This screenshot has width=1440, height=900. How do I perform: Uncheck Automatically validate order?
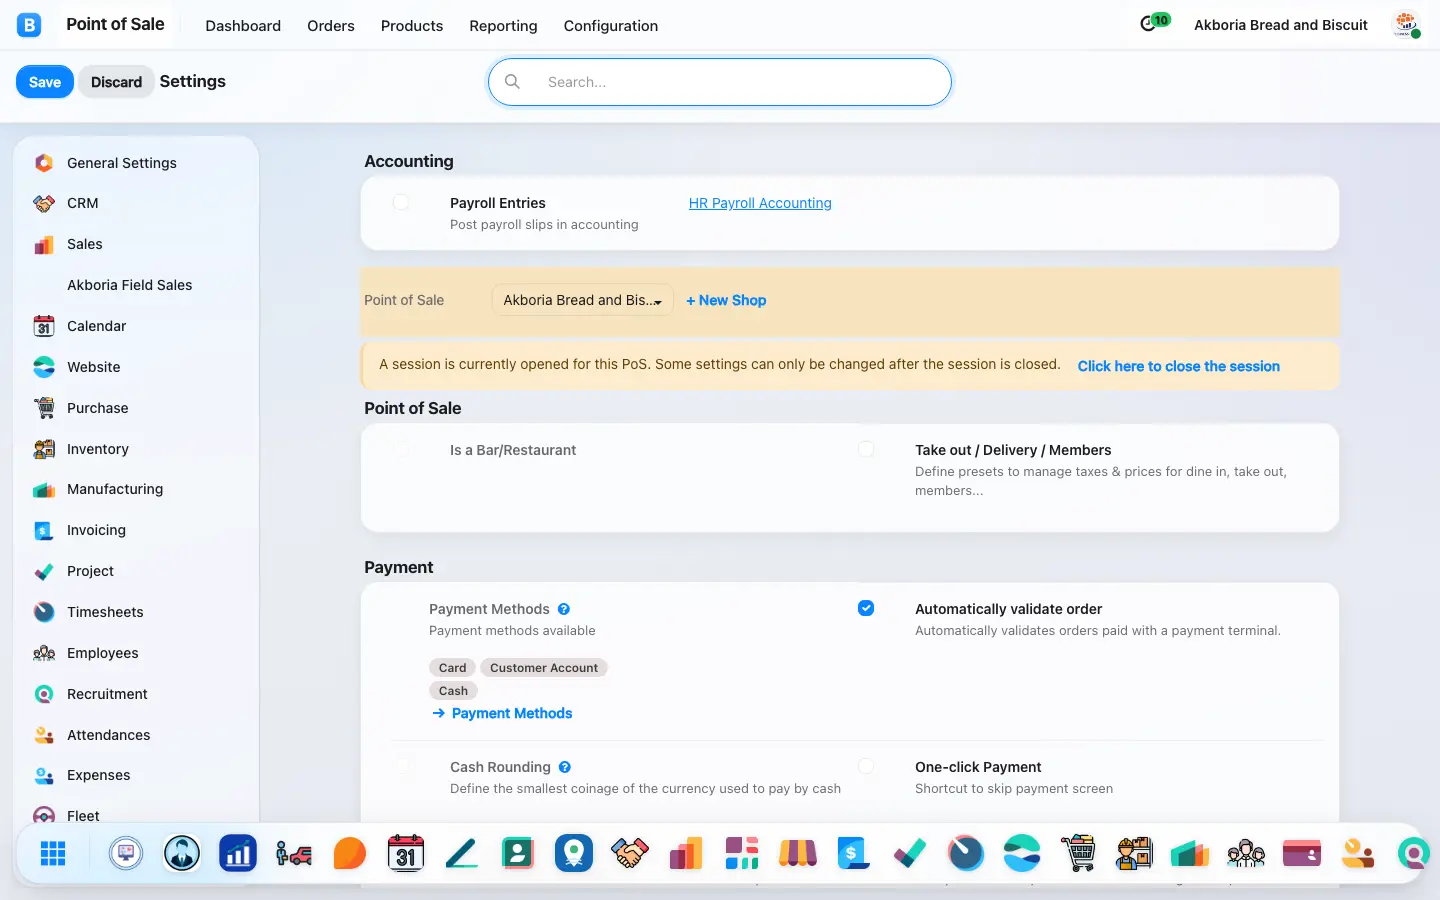click(x=866, y=608)
